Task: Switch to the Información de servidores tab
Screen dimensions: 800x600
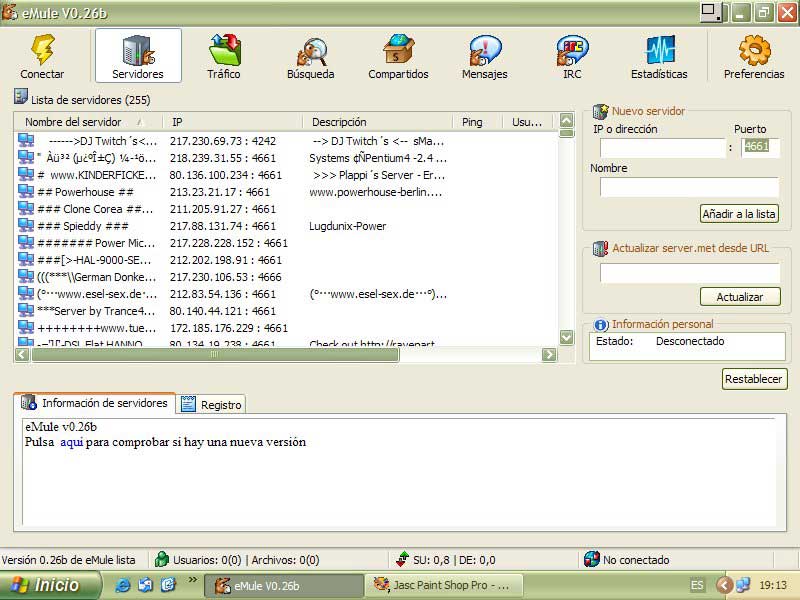Action: [95, 403]
